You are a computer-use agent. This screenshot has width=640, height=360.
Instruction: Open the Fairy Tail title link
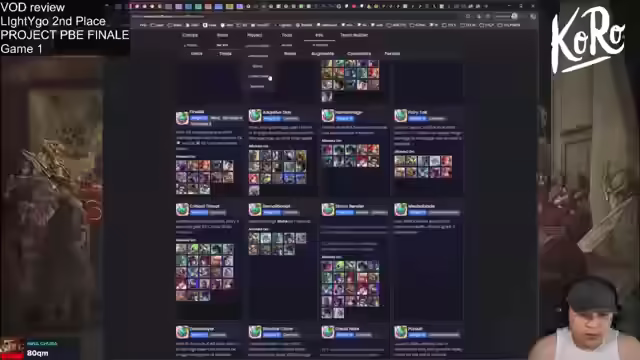[418, 112]
